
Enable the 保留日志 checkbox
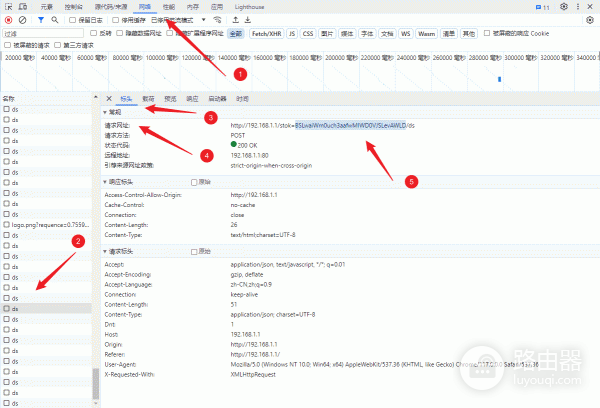pos(72,20)
